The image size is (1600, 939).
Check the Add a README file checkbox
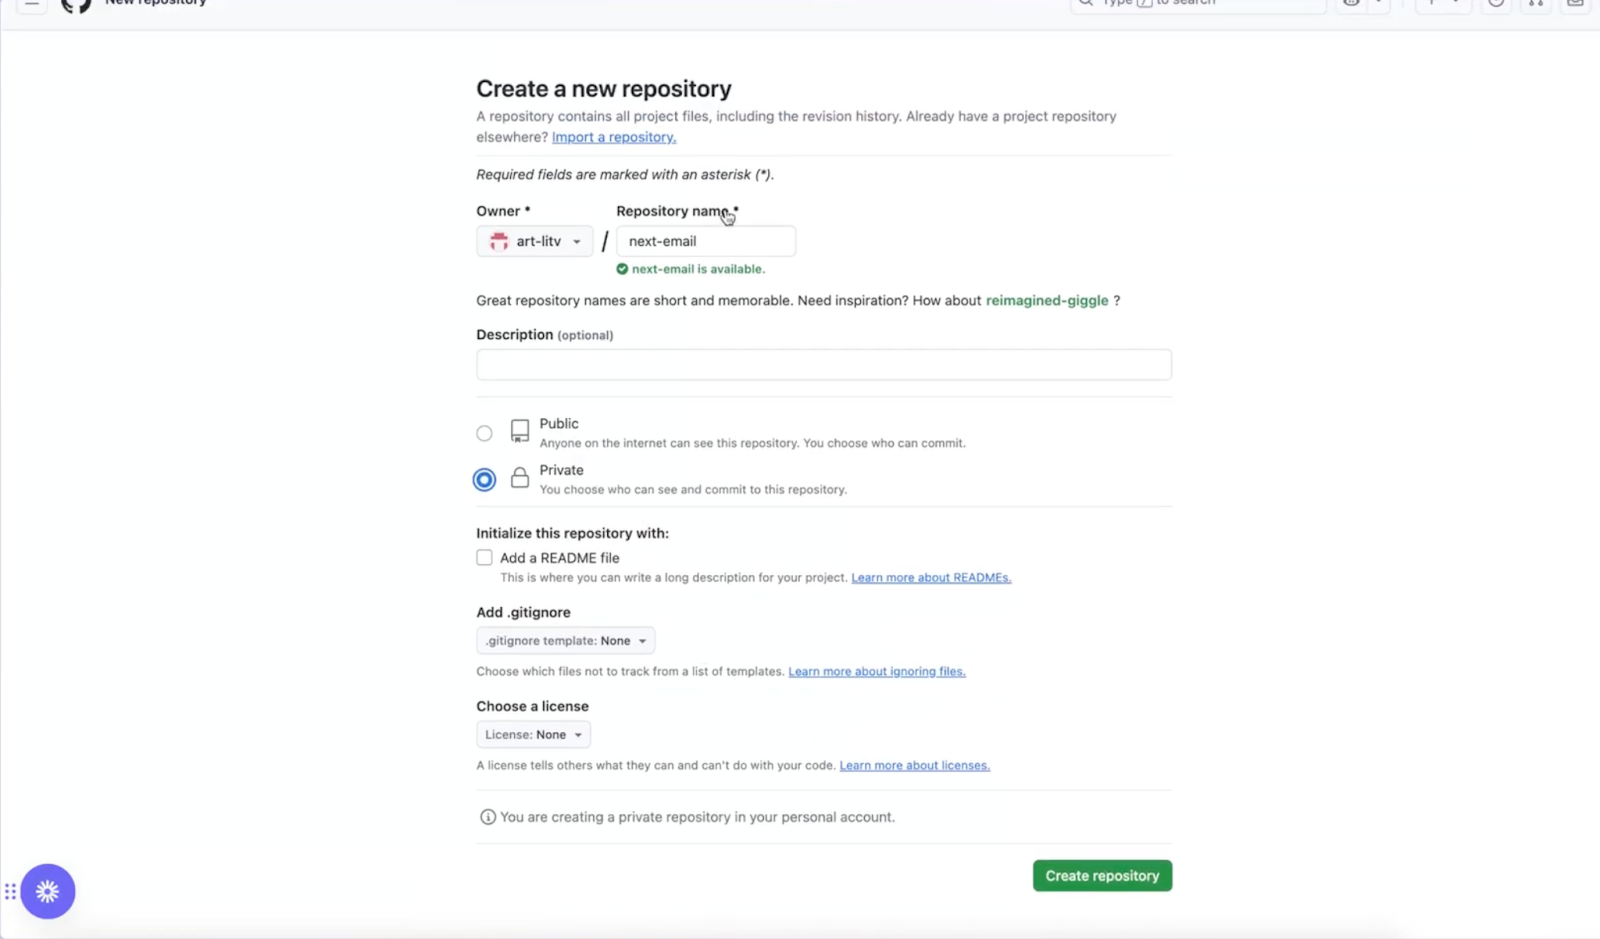484,557
